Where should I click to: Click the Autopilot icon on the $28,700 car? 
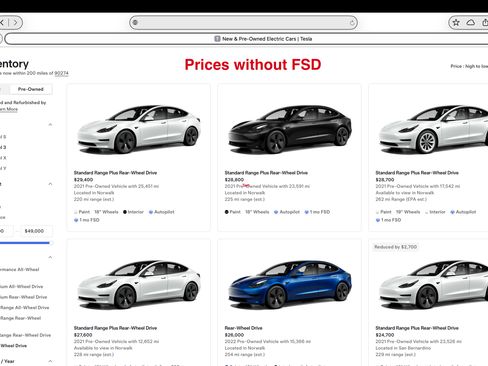[x=452, y=212]
